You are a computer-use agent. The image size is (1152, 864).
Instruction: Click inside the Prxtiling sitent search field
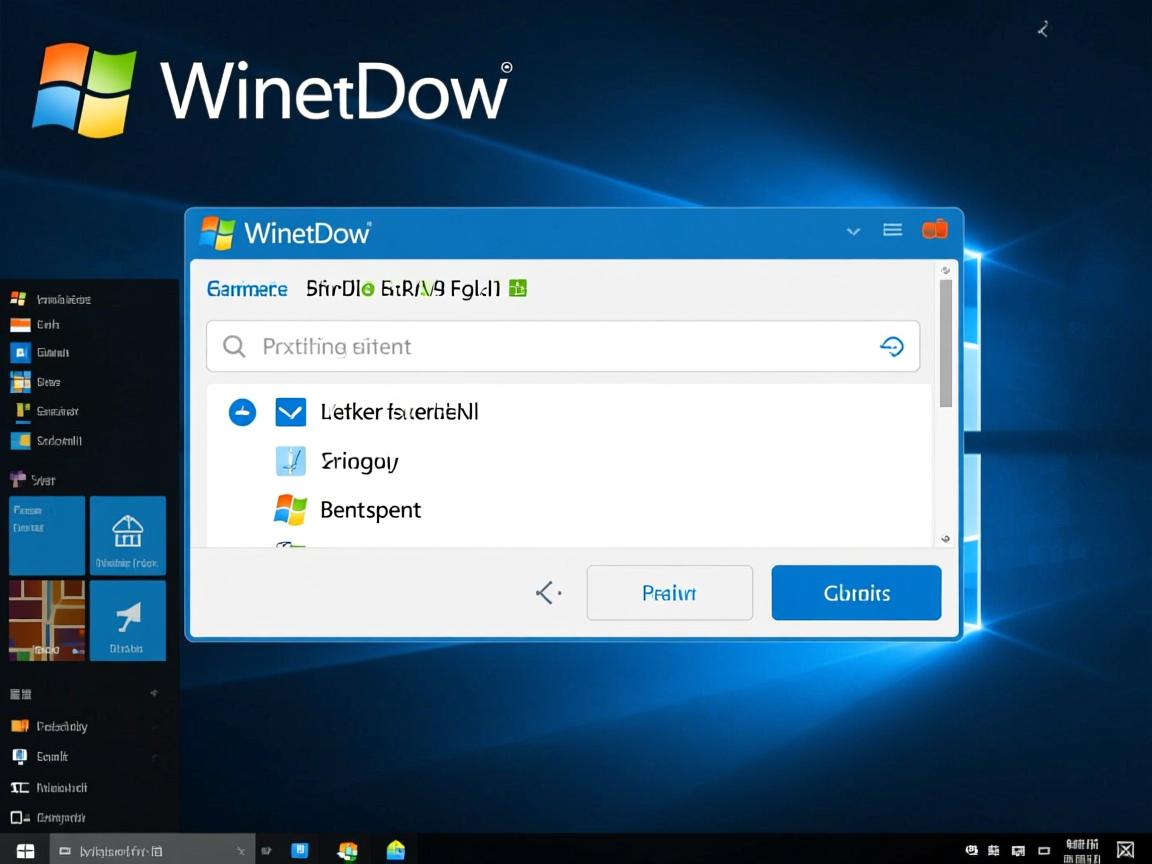(500, 346)
